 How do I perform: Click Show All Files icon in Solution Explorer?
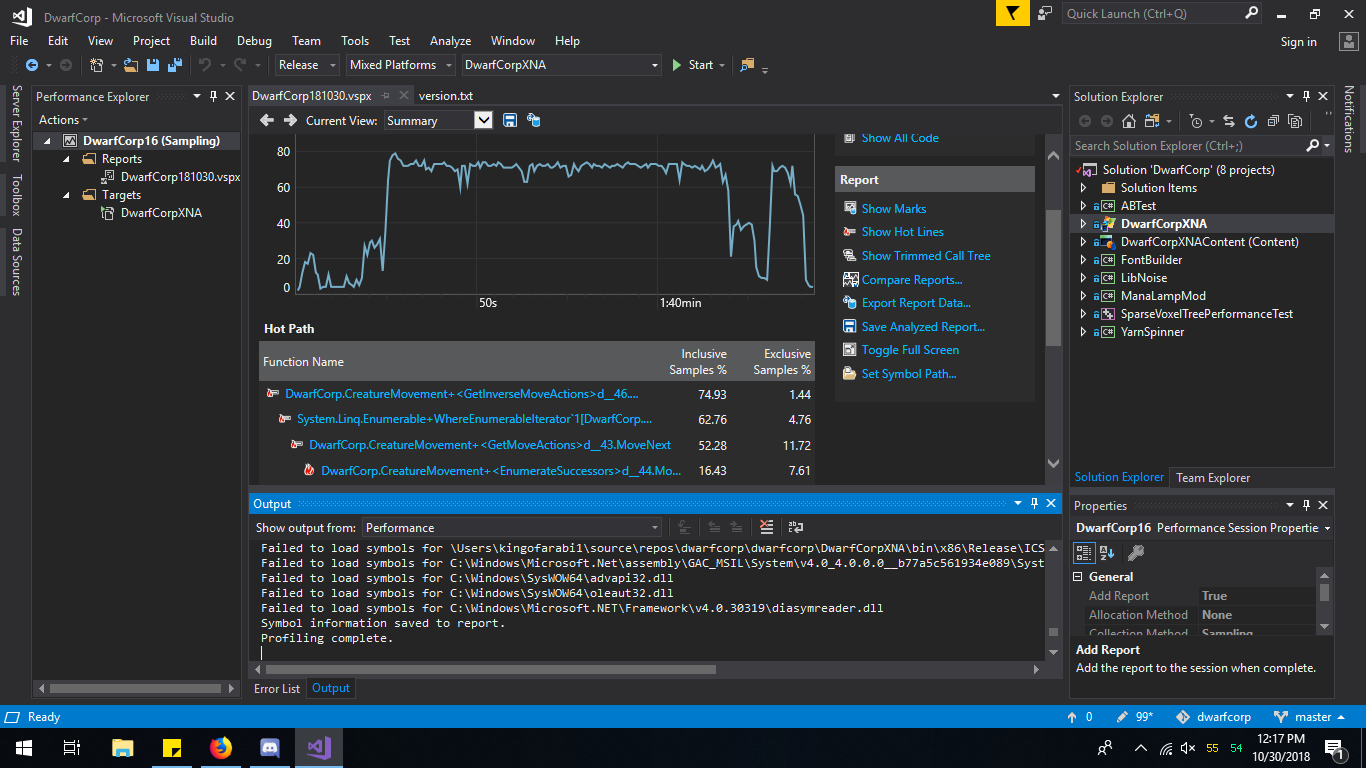(1296, 121)
